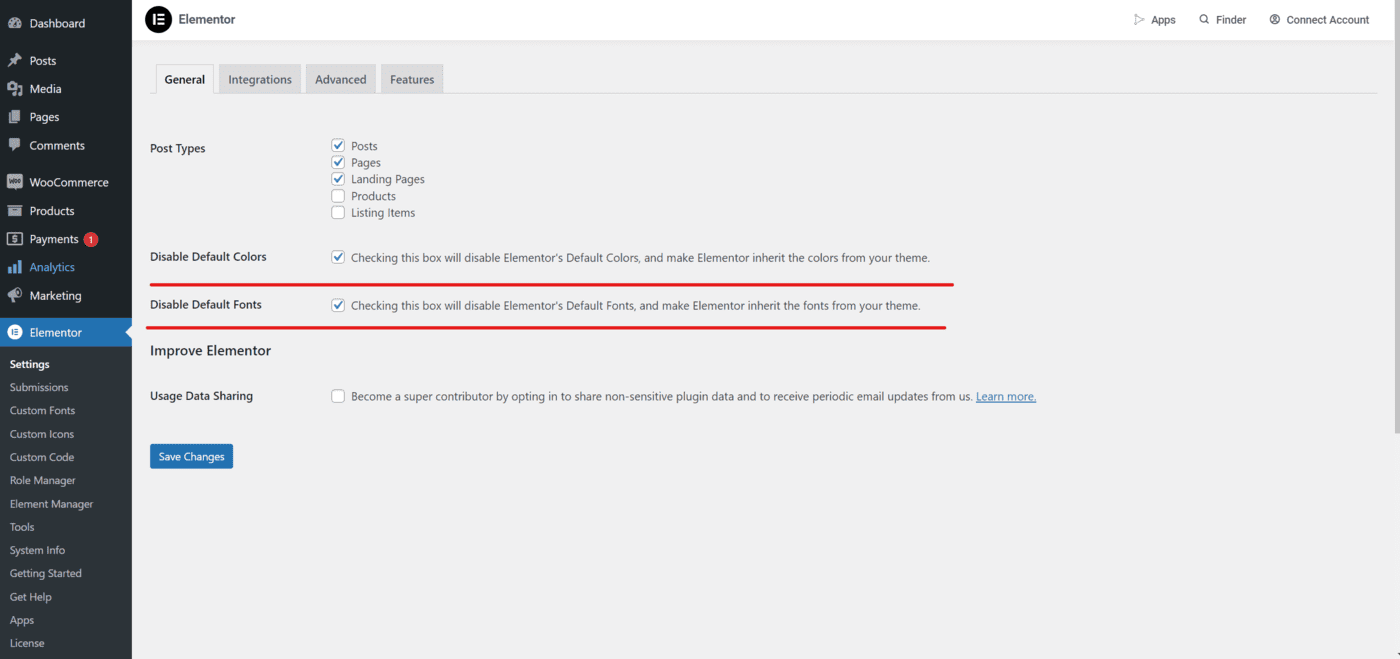Open the Dashboard icon in sidebar

15,23
